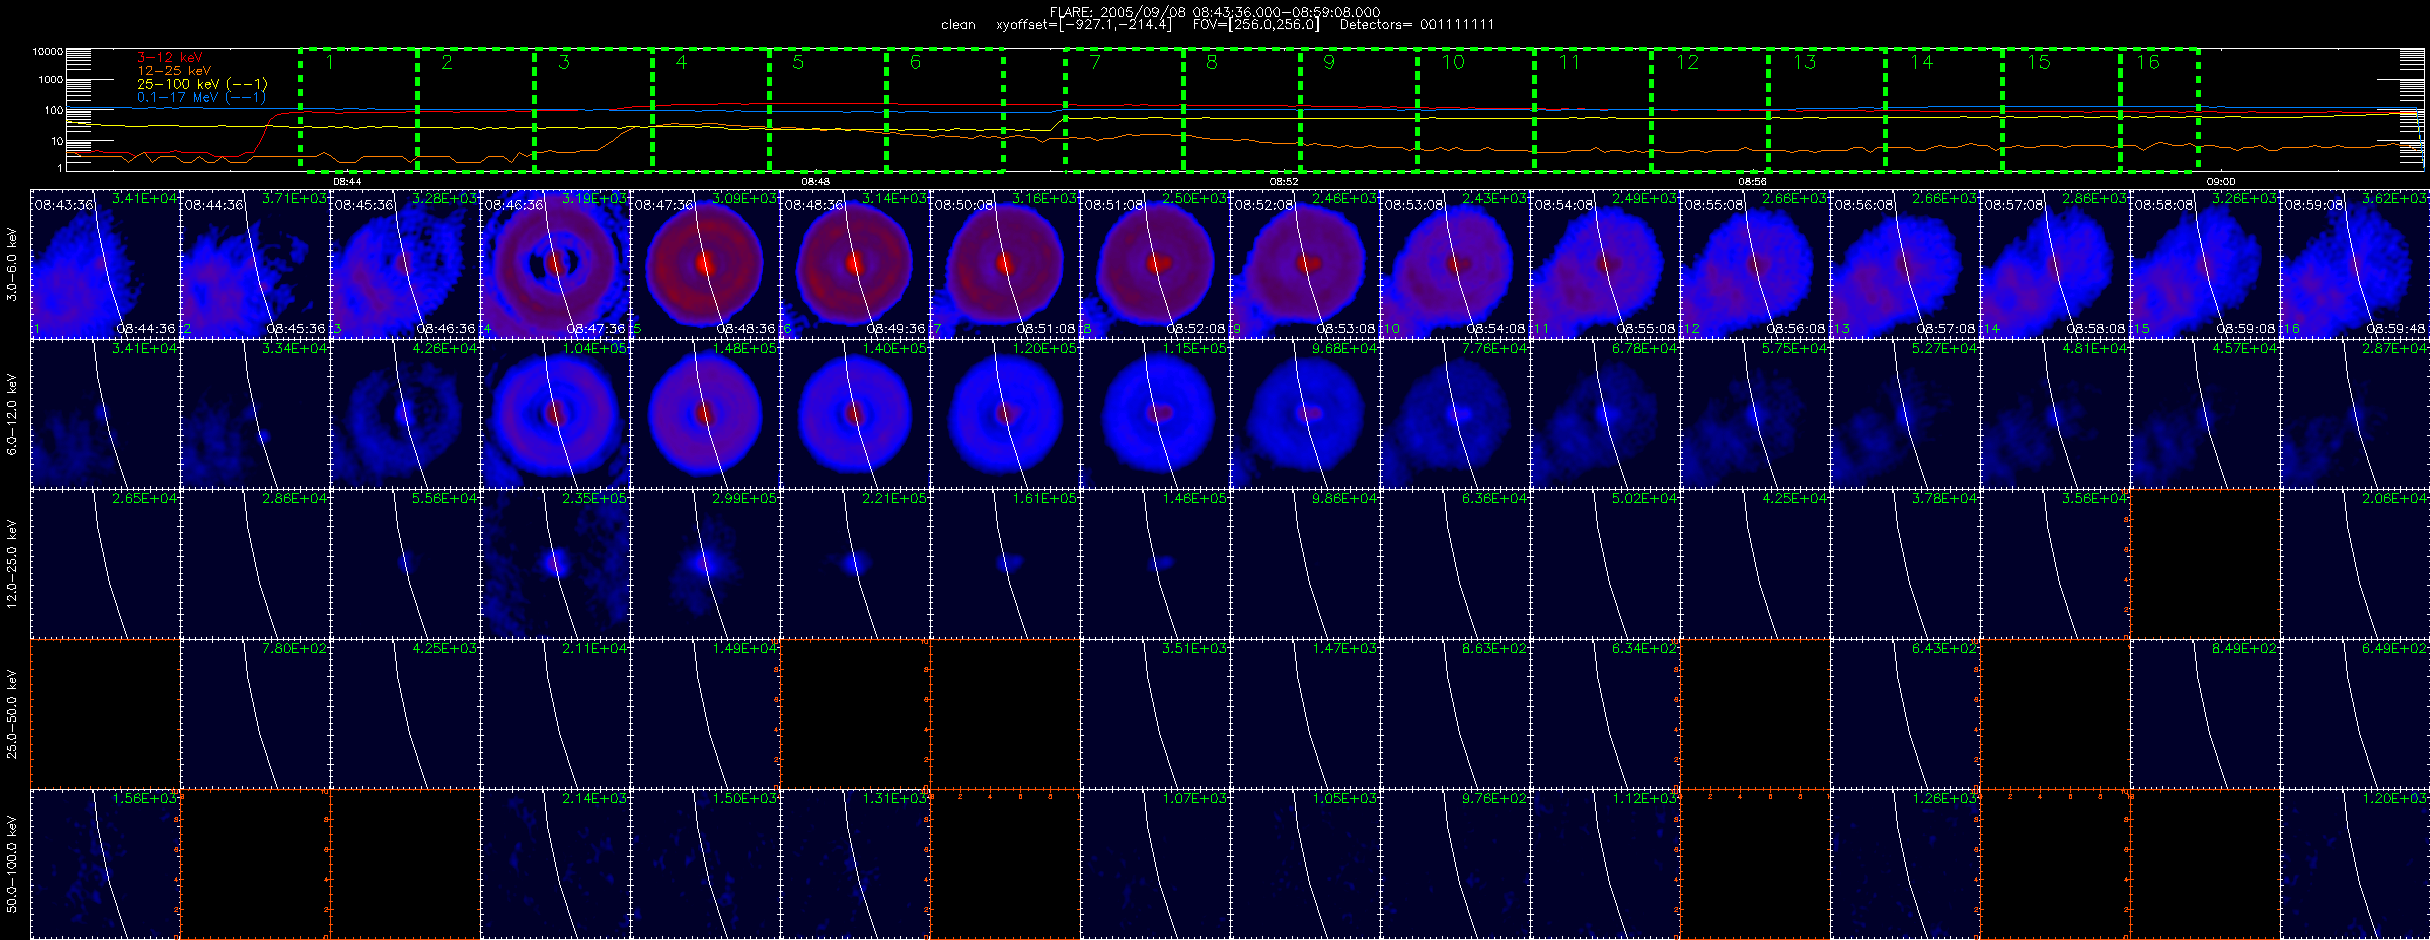Open the 6.0-12.0 keV image with peak 1.15E+05
This screenshot has width=2430, height=940.
pyautogui.click(x=1155, y=414)
